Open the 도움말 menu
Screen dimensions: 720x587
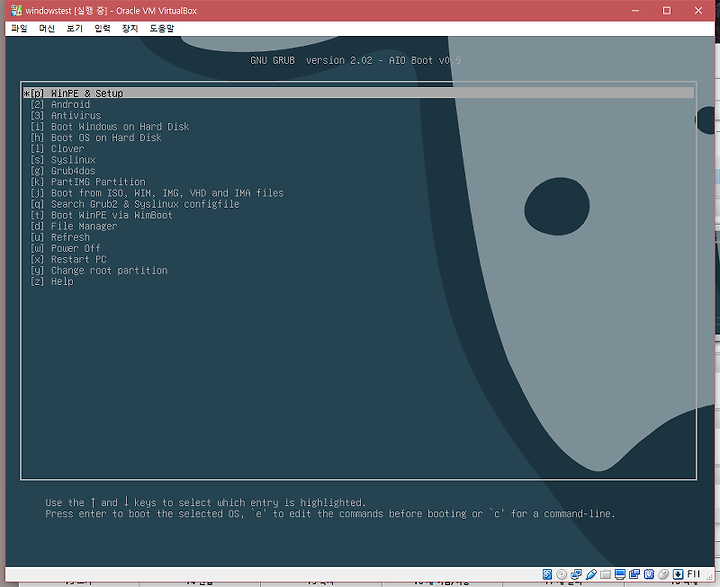[x=162, y=28]
